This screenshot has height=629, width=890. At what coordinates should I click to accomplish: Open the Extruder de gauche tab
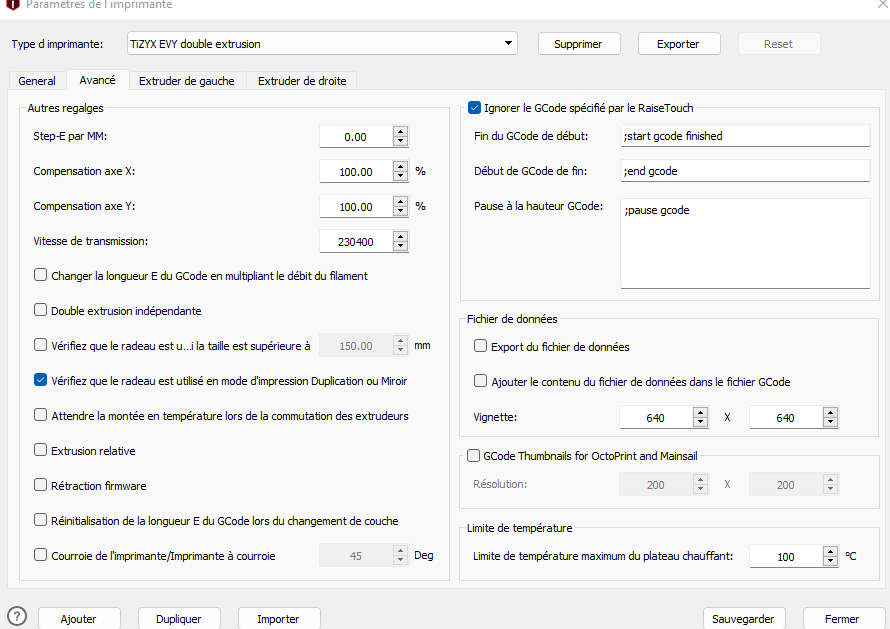coord(187,81)
